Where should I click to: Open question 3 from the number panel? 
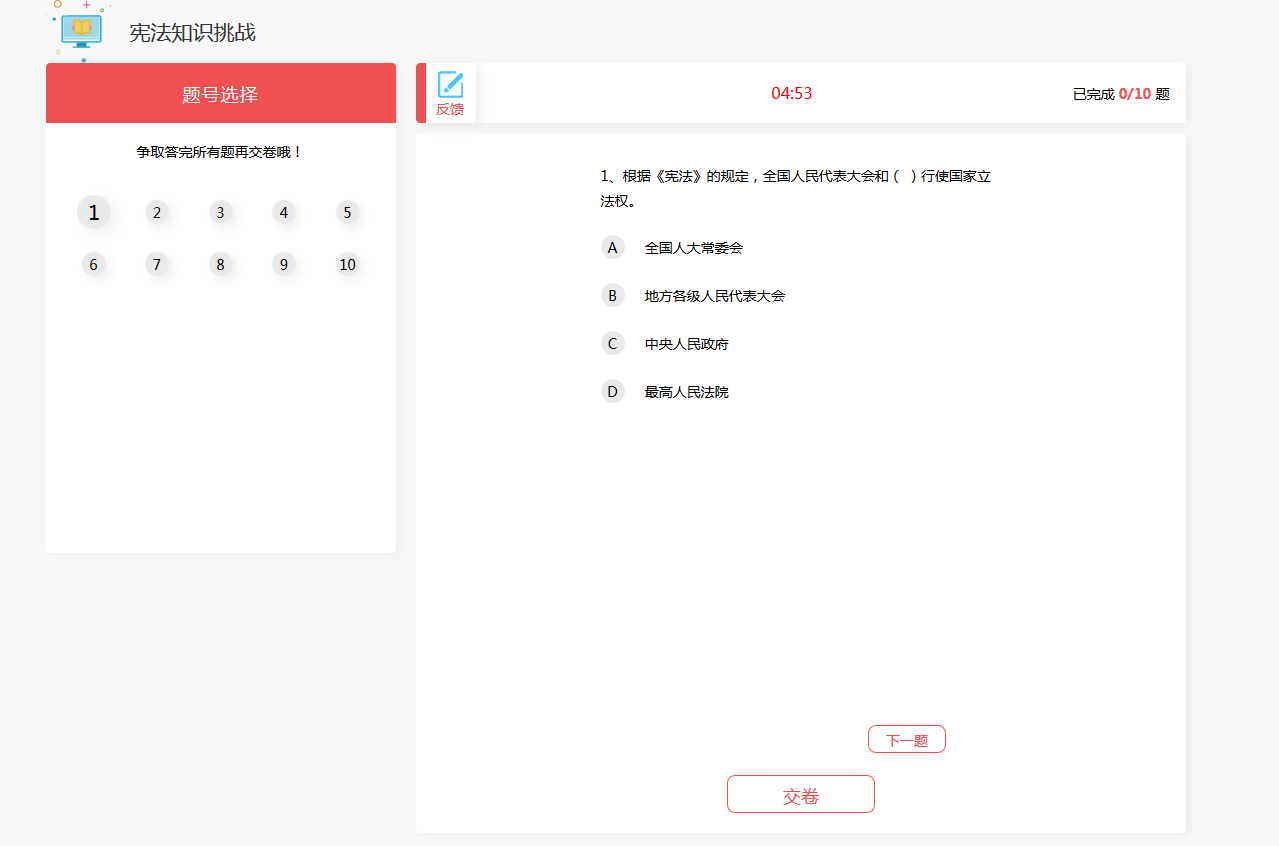point(220,212)
